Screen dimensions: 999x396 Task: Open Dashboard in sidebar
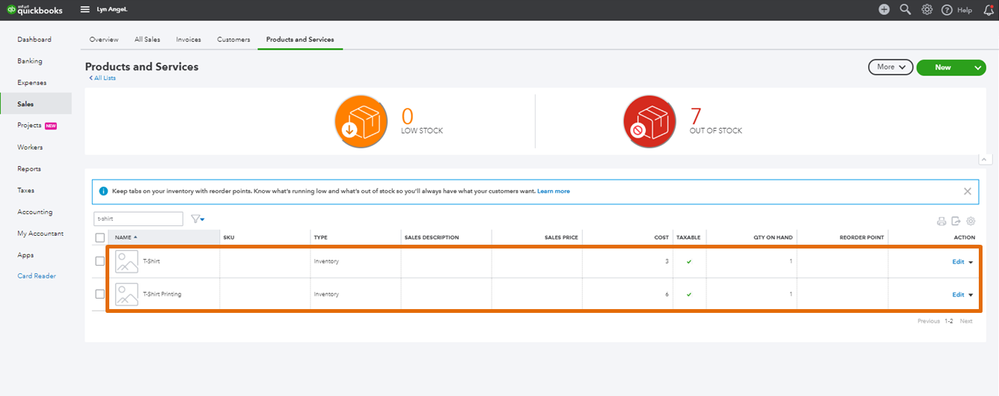point(34,39)
